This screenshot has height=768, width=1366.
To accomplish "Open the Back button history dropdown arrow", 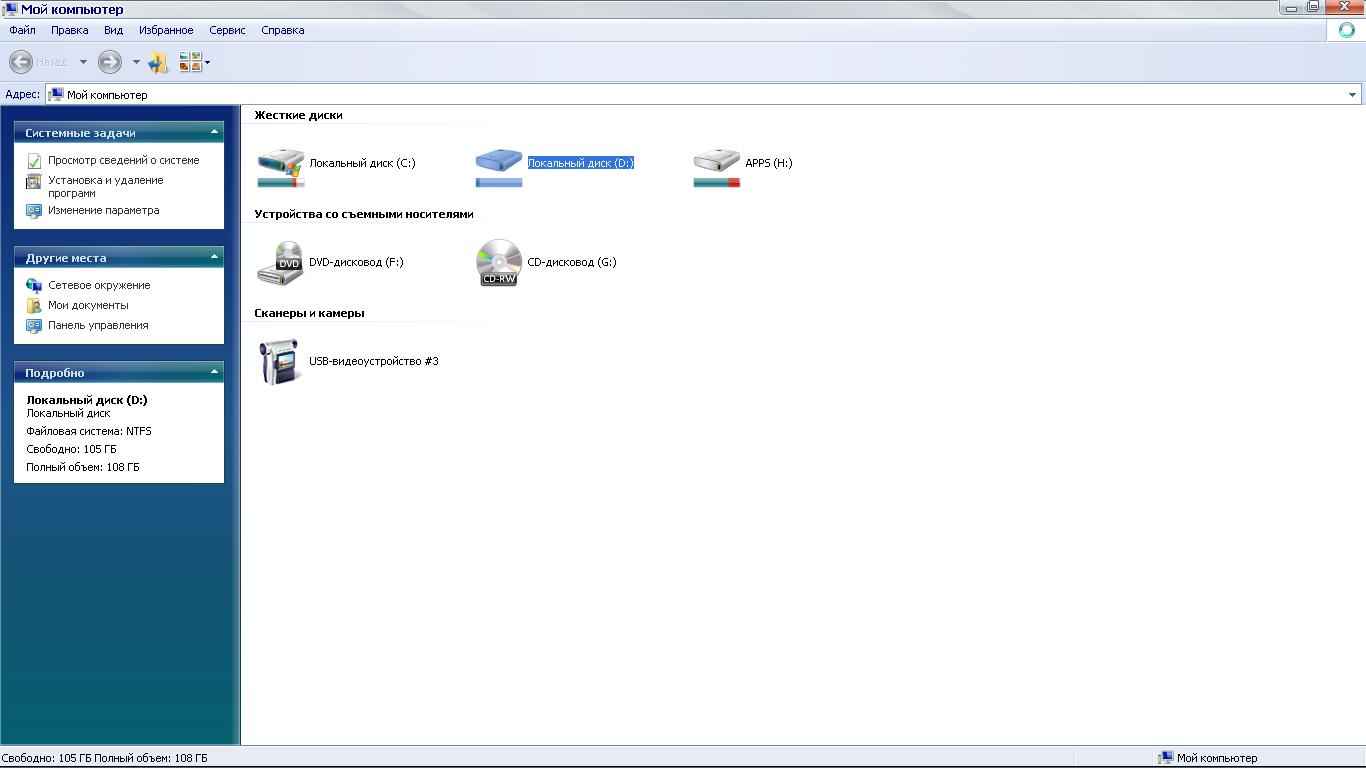I will pyautogui.click(x=83, y=62).
